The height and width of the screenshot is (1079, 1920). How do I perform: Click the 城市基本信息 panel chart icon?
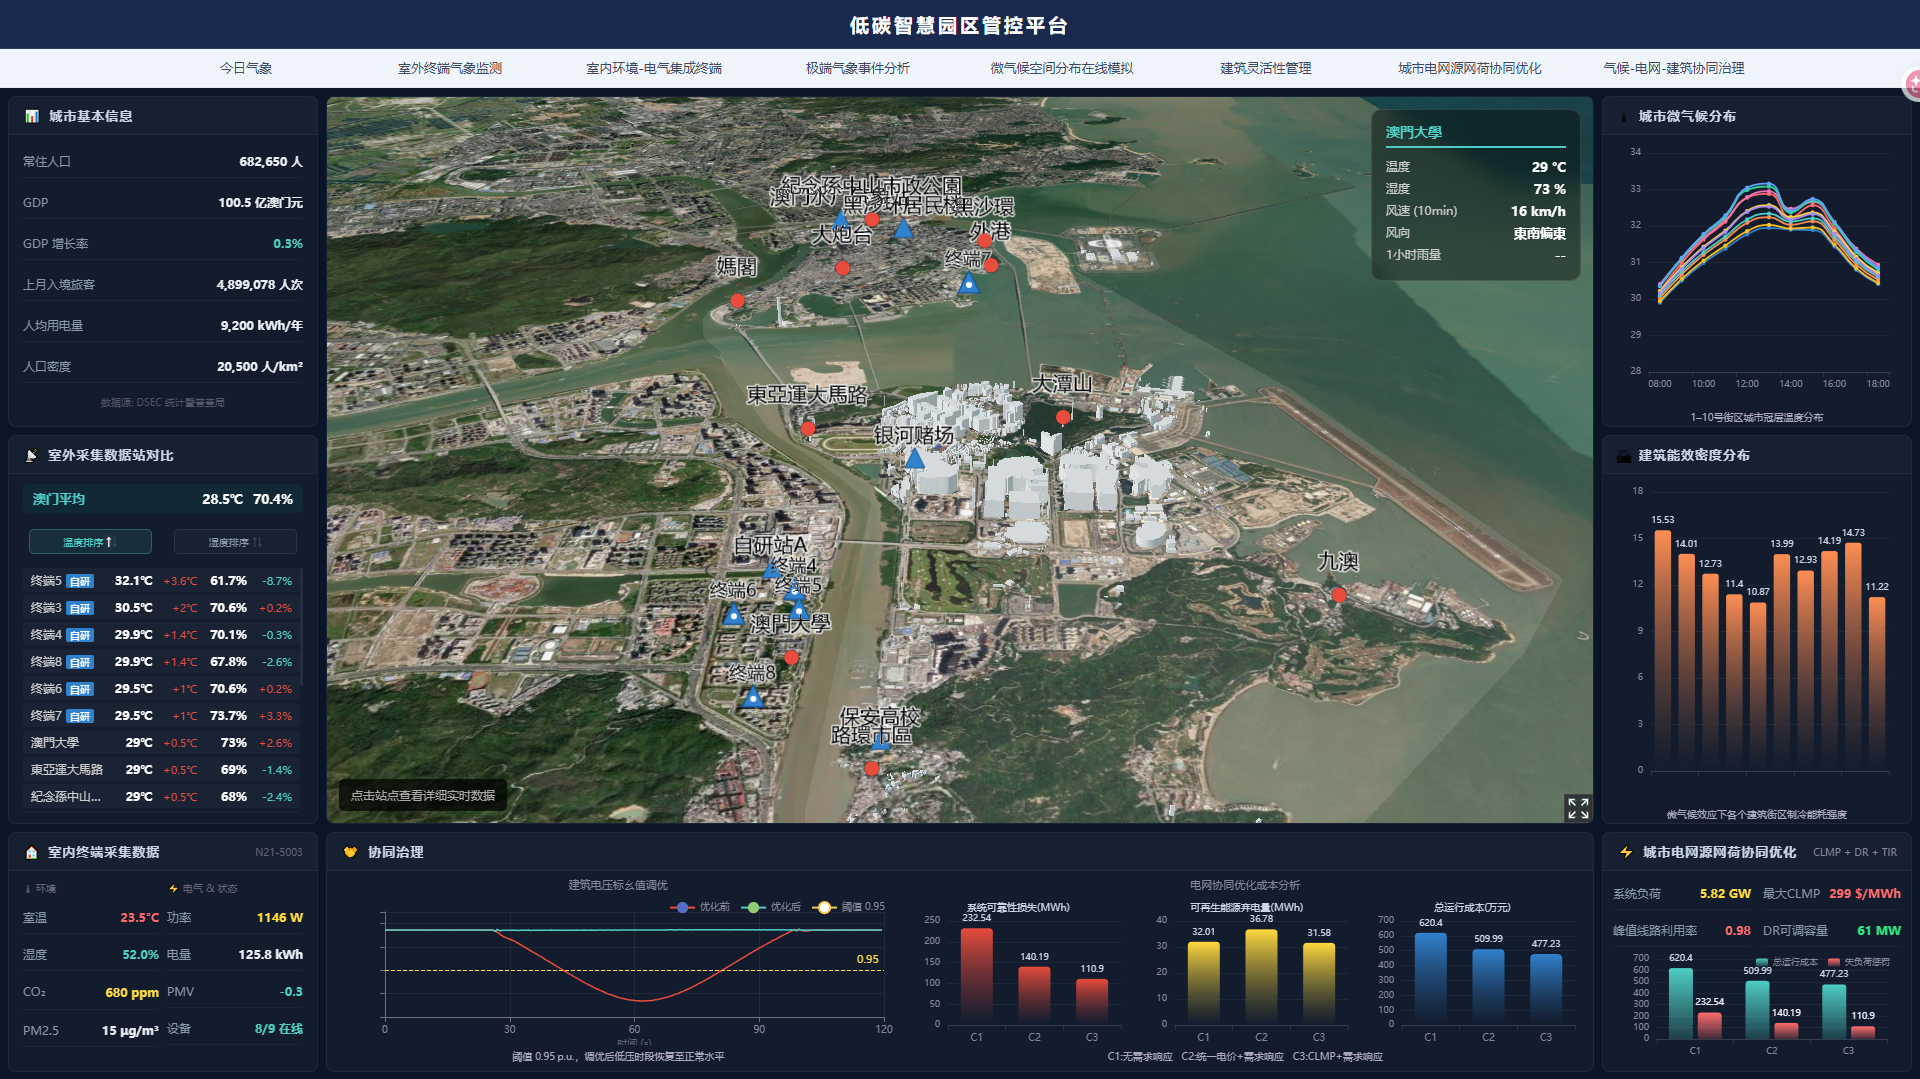[32, 116]
